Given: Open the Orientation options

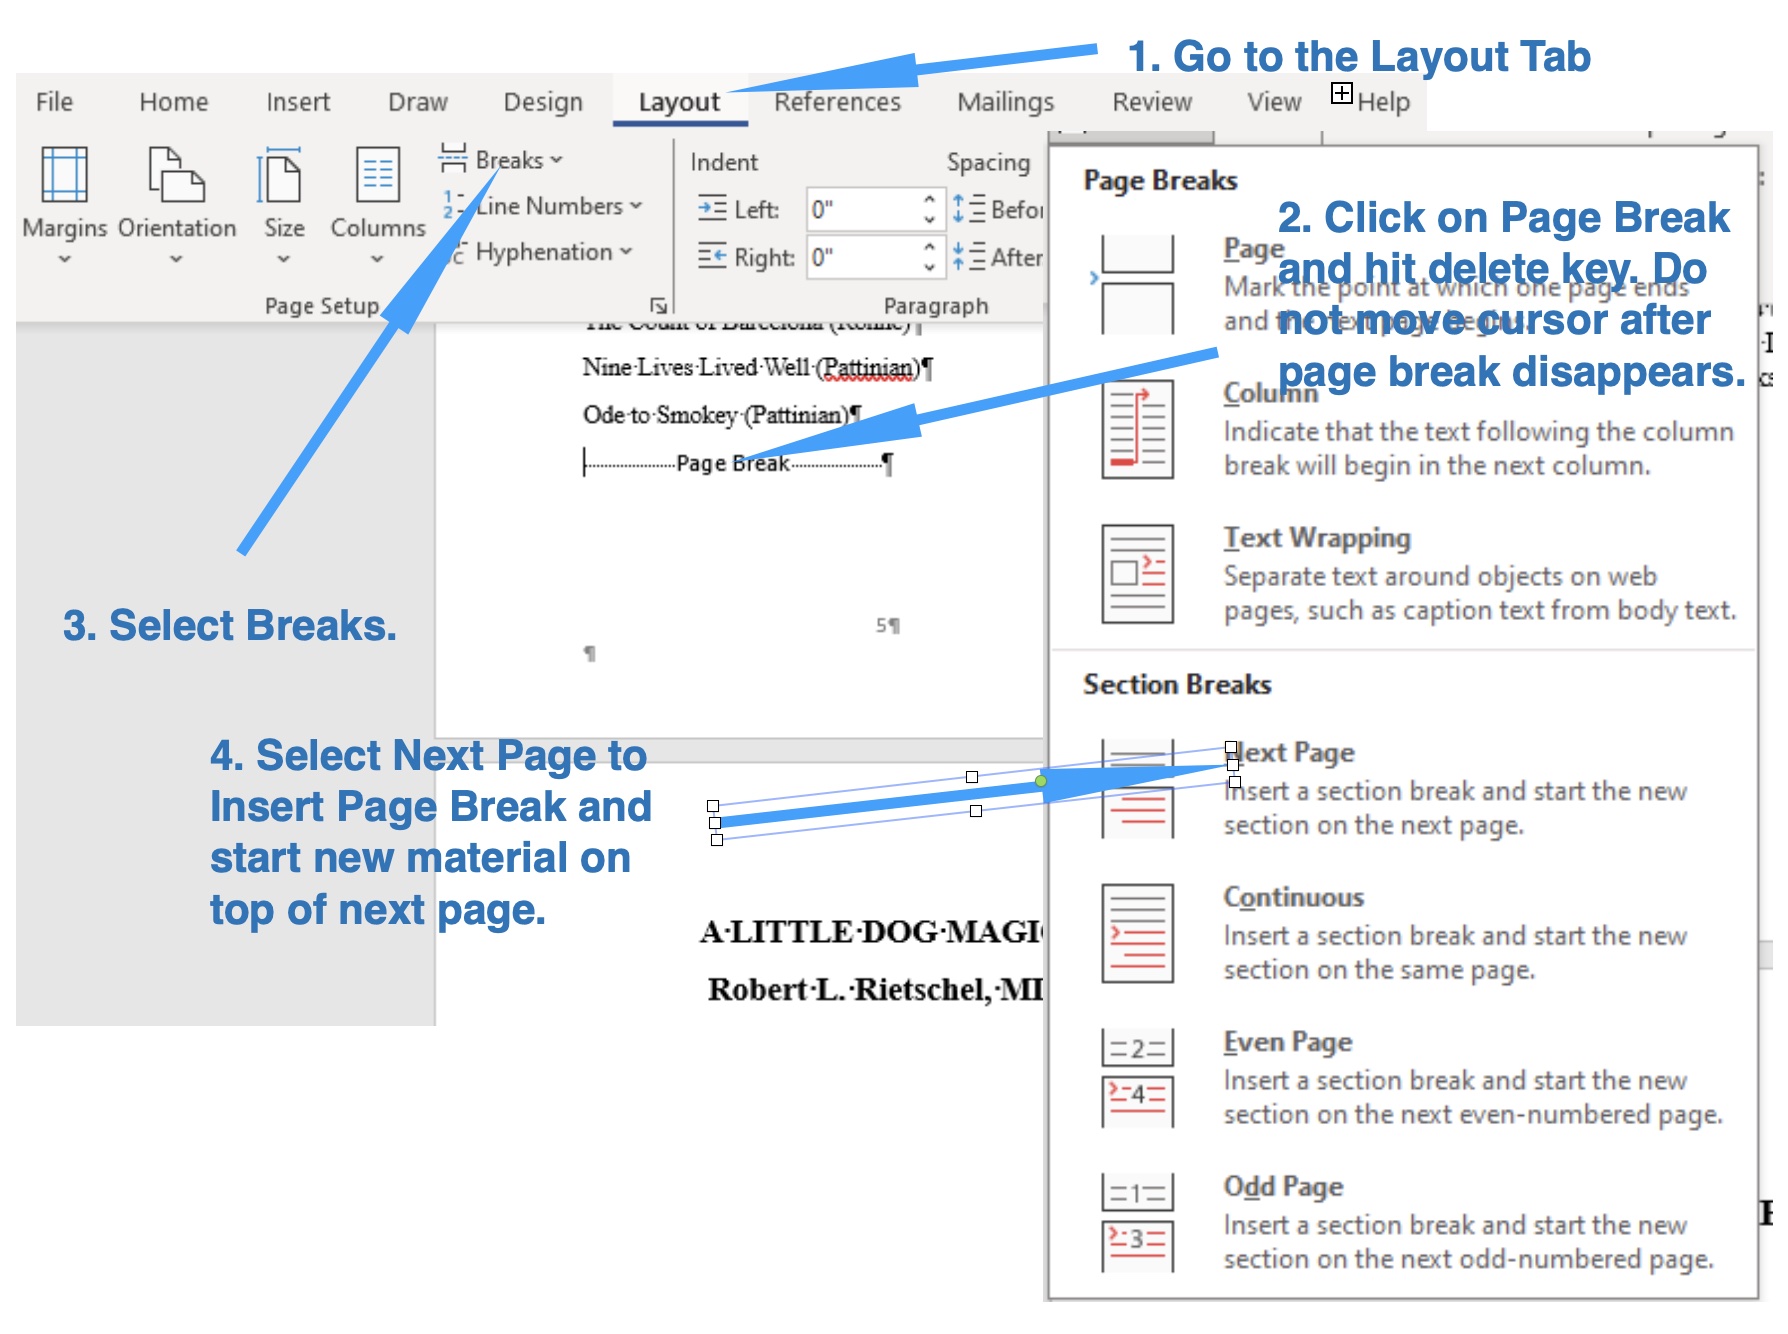Looking at the screenshot, I should point(177,205).
